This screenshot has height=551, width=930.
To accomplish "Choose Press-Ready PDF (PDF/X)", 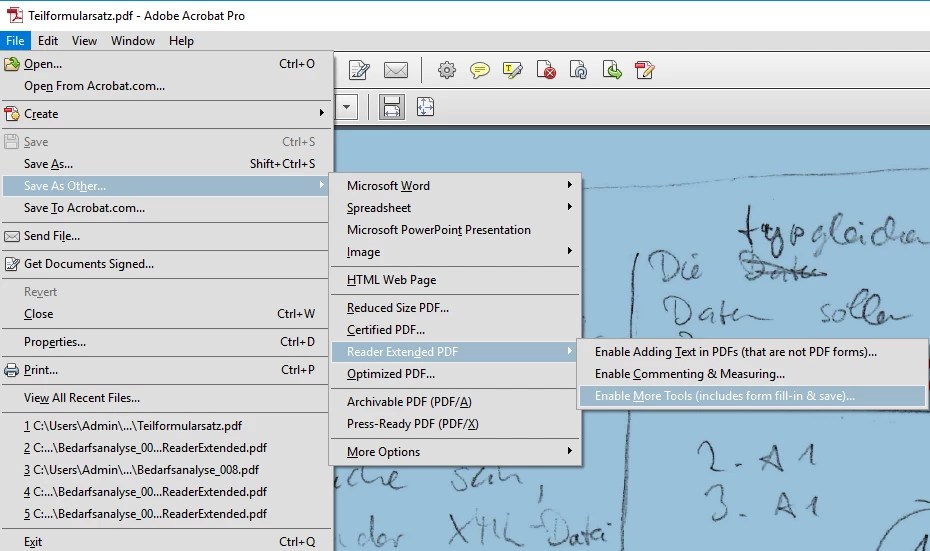I will tap(455, 423).
